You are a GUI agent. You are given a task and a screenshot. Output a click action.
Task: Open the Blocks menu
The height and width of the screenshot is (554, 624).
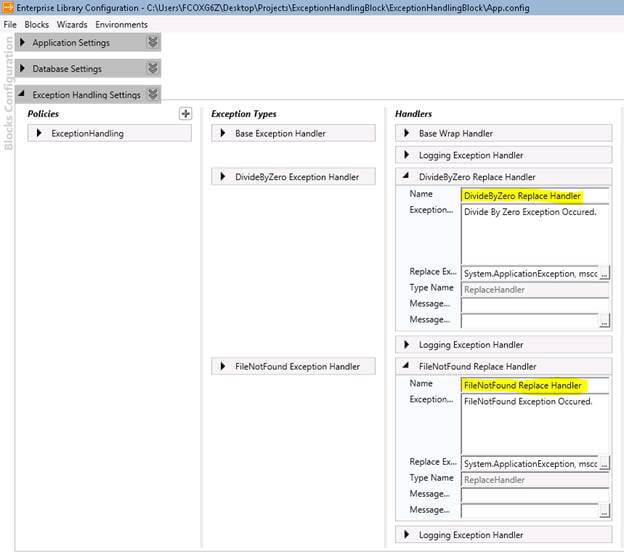[37, 25]
